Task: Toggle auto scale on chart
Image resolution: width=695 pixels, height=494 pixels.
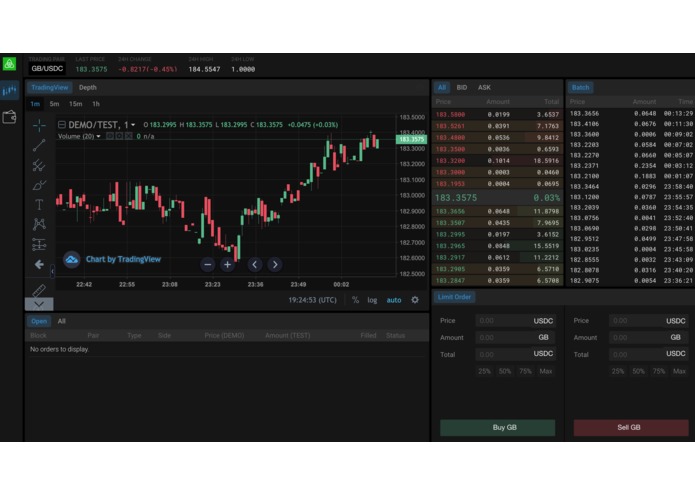Action: [394, 300]
